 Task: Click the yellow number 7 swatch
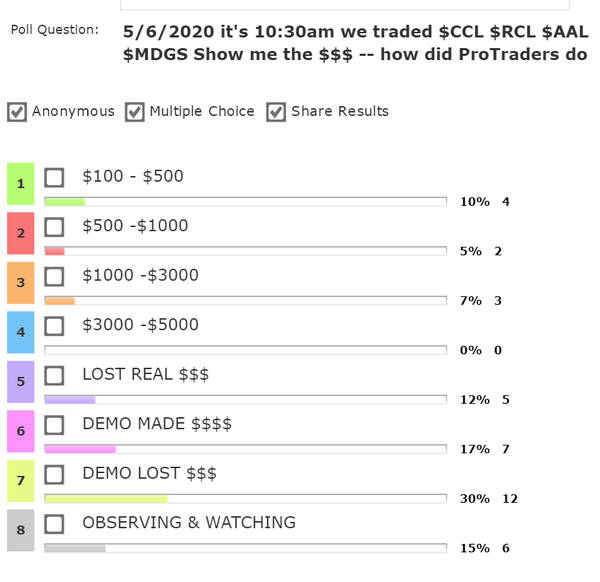[21, 481]
